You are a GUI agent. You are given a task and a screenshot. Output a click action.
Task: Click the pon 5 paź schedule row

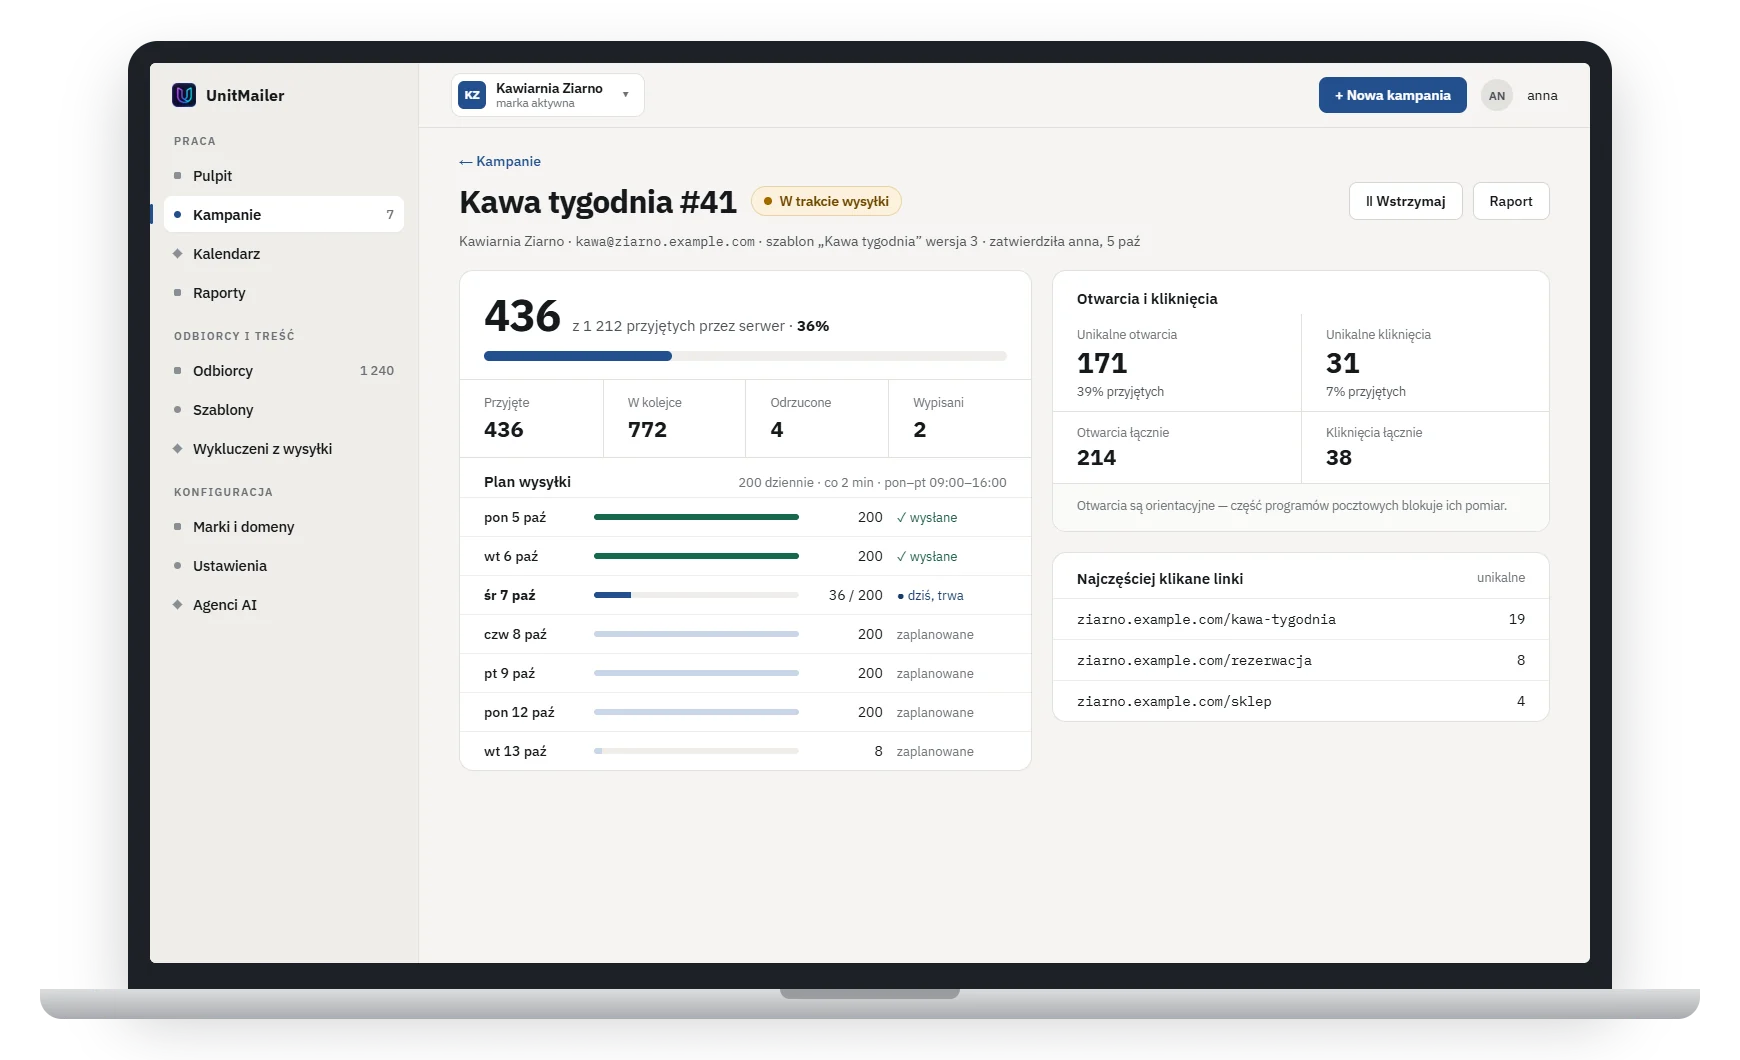(x=745, y=517)
